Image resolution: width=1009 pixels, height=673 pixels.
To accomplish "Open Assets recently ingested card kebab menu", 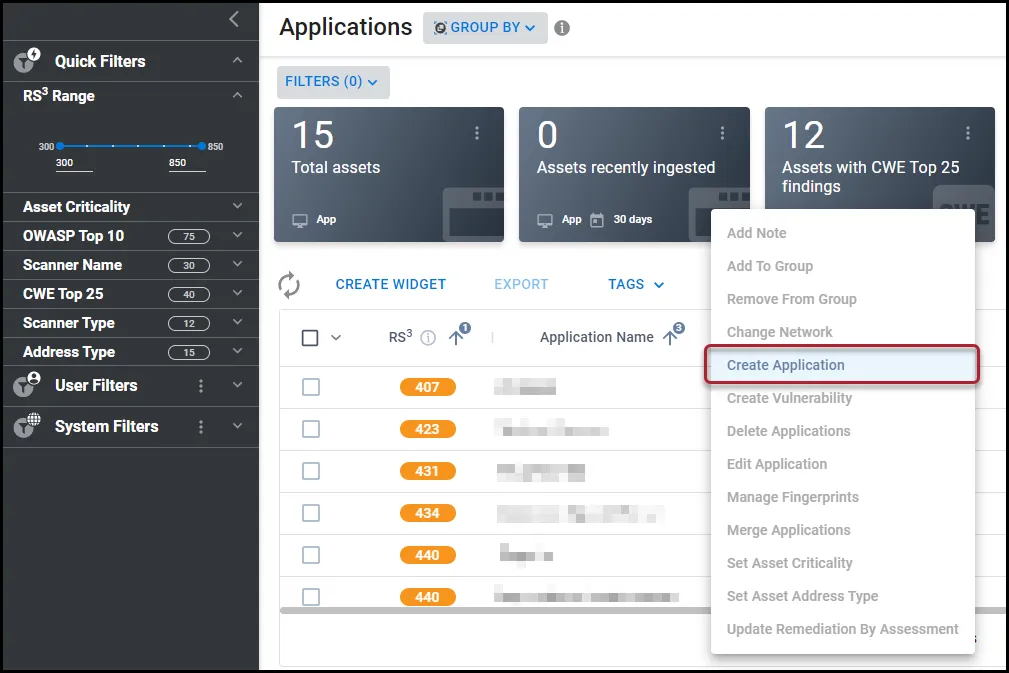I will tap(722, 133).
